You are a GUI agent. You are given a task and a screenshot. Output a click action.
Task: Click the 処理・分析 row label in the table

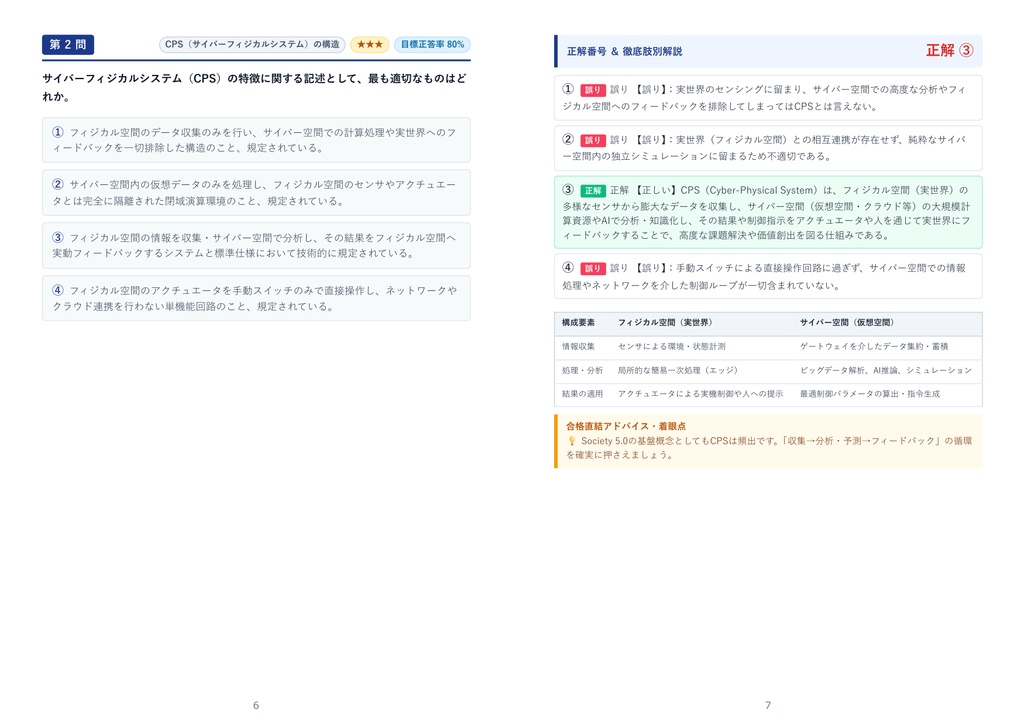tap(583, 370)
